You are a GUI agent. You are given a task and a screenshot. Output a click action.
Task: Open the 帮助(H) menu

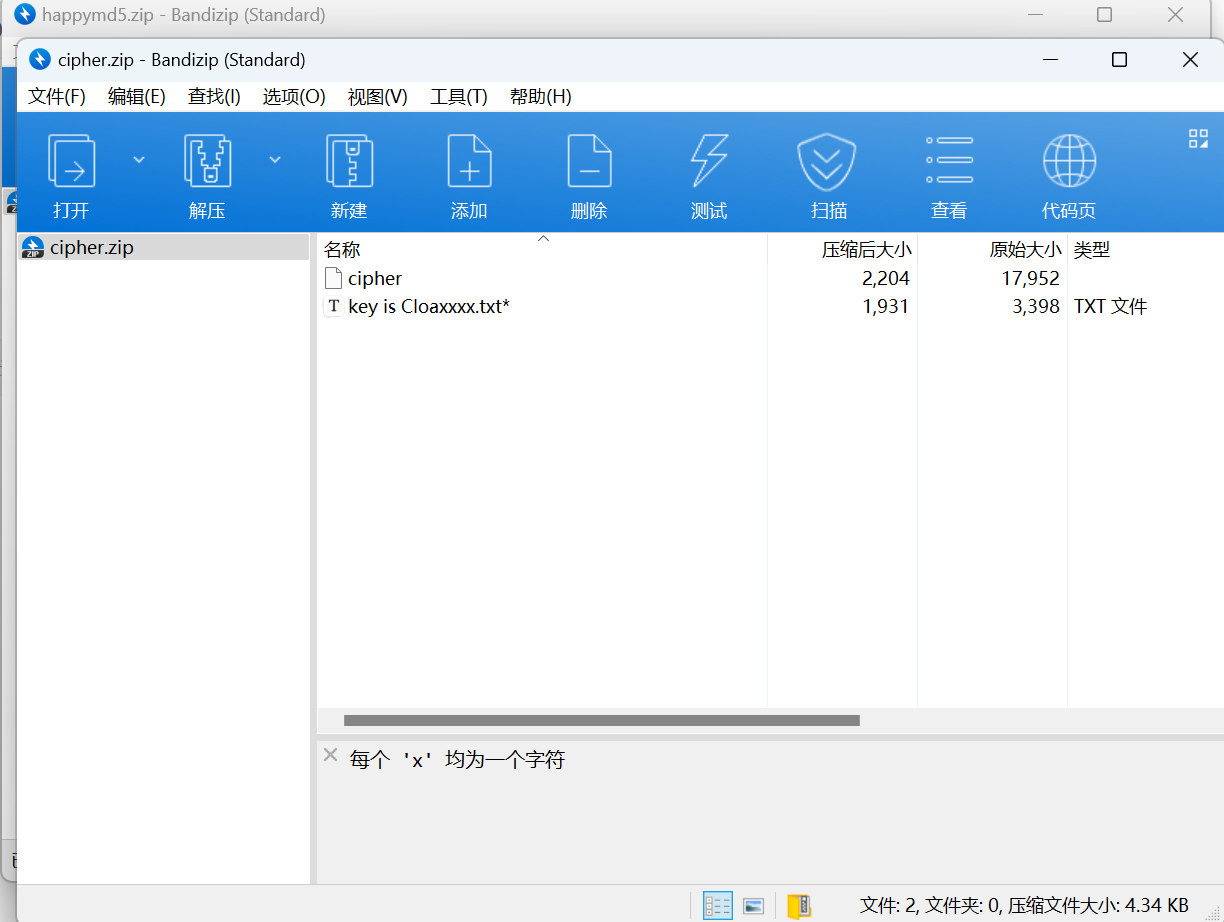(540, 97)
